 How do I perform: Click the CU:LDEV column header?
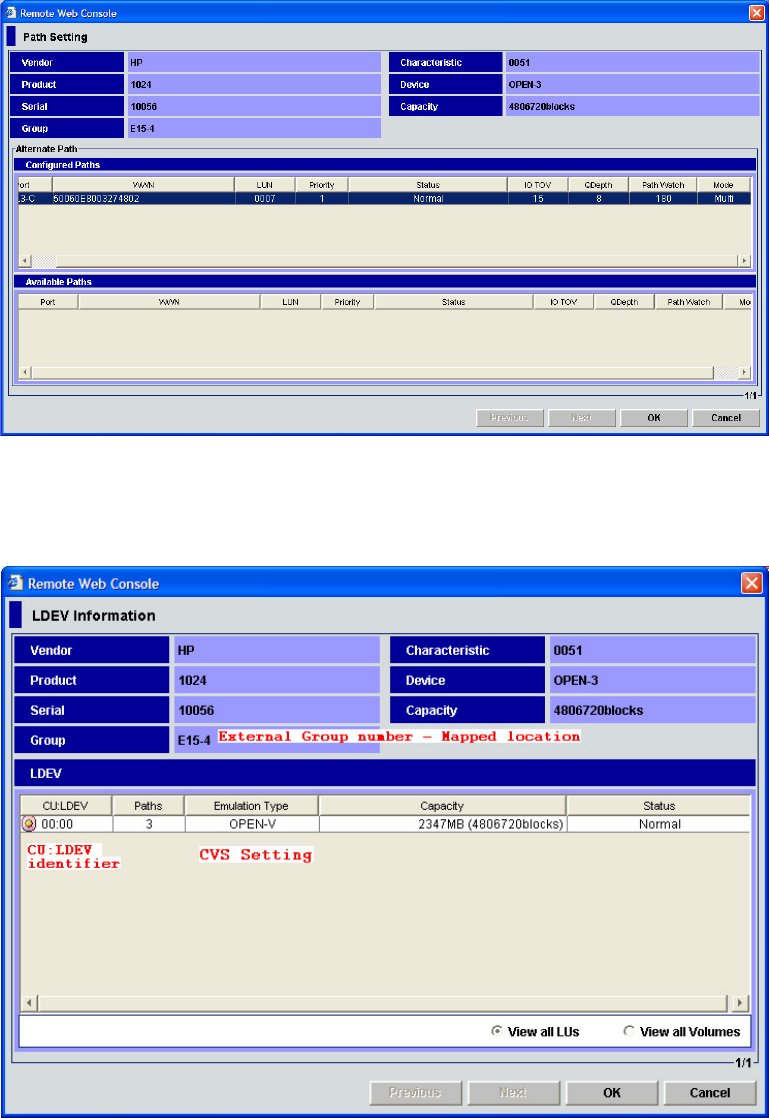[66, 806]
